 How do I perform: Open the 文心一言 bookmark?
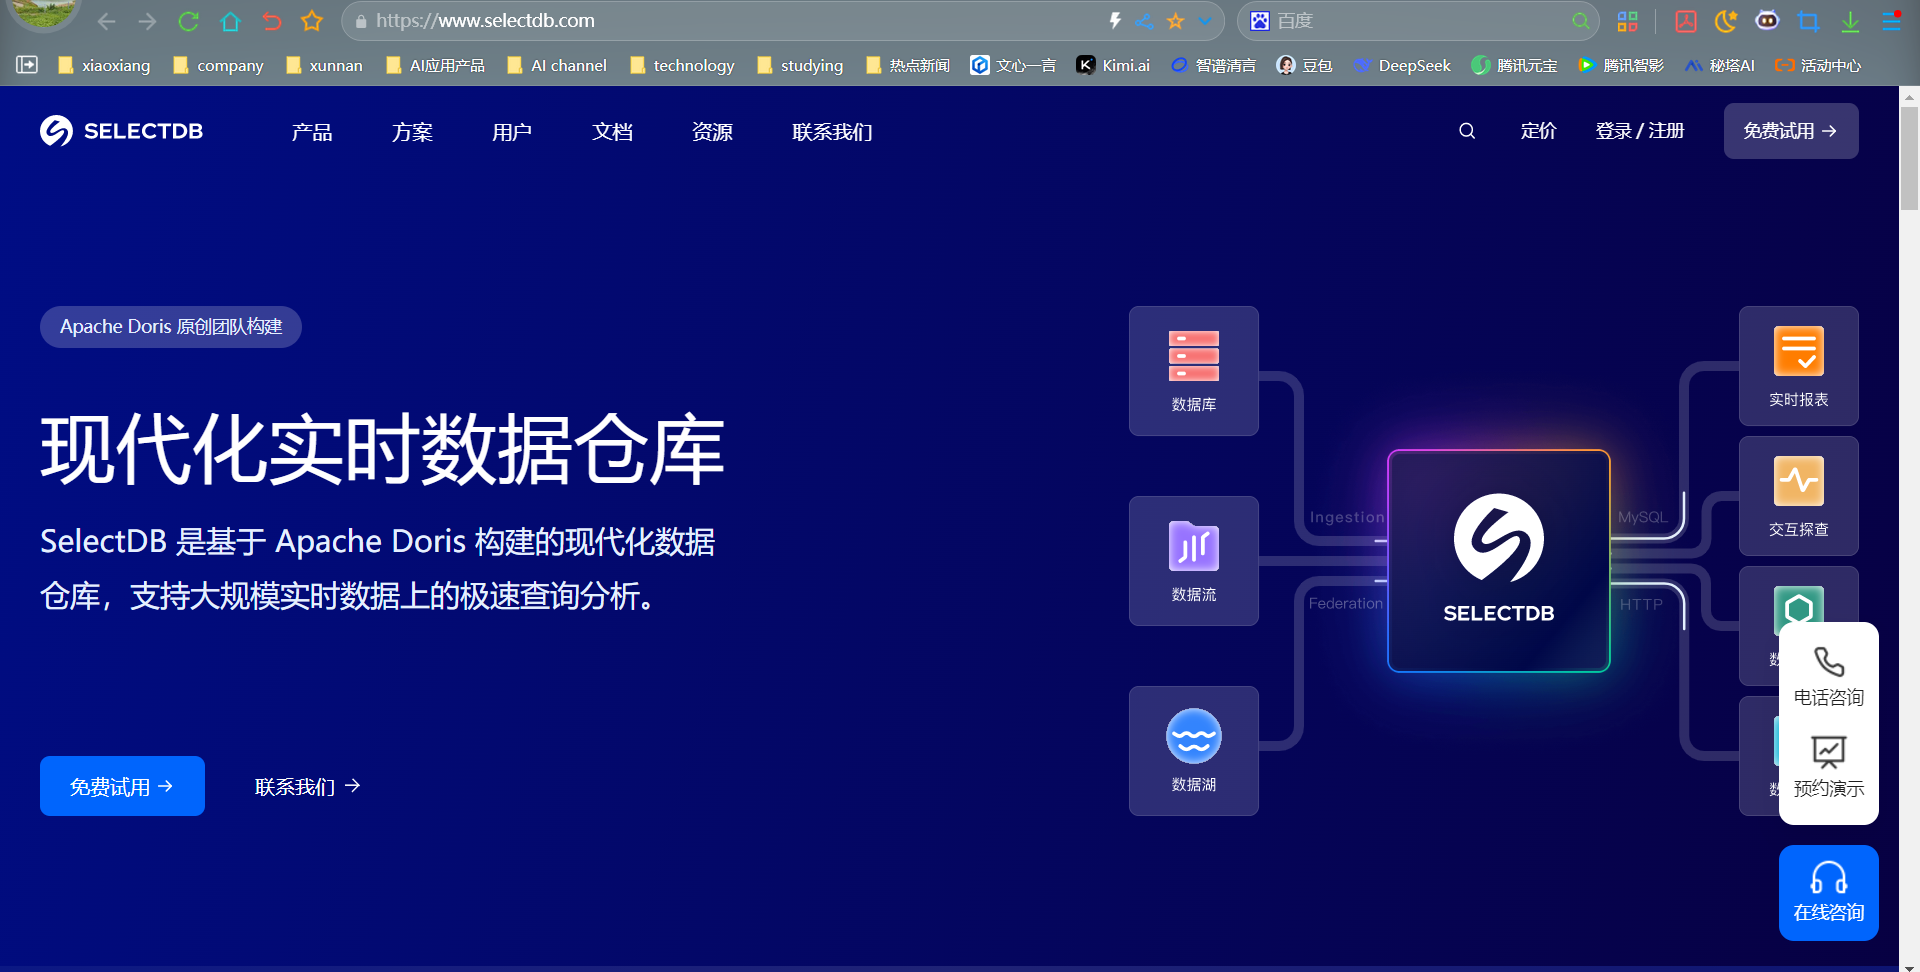coord(1013,65)
